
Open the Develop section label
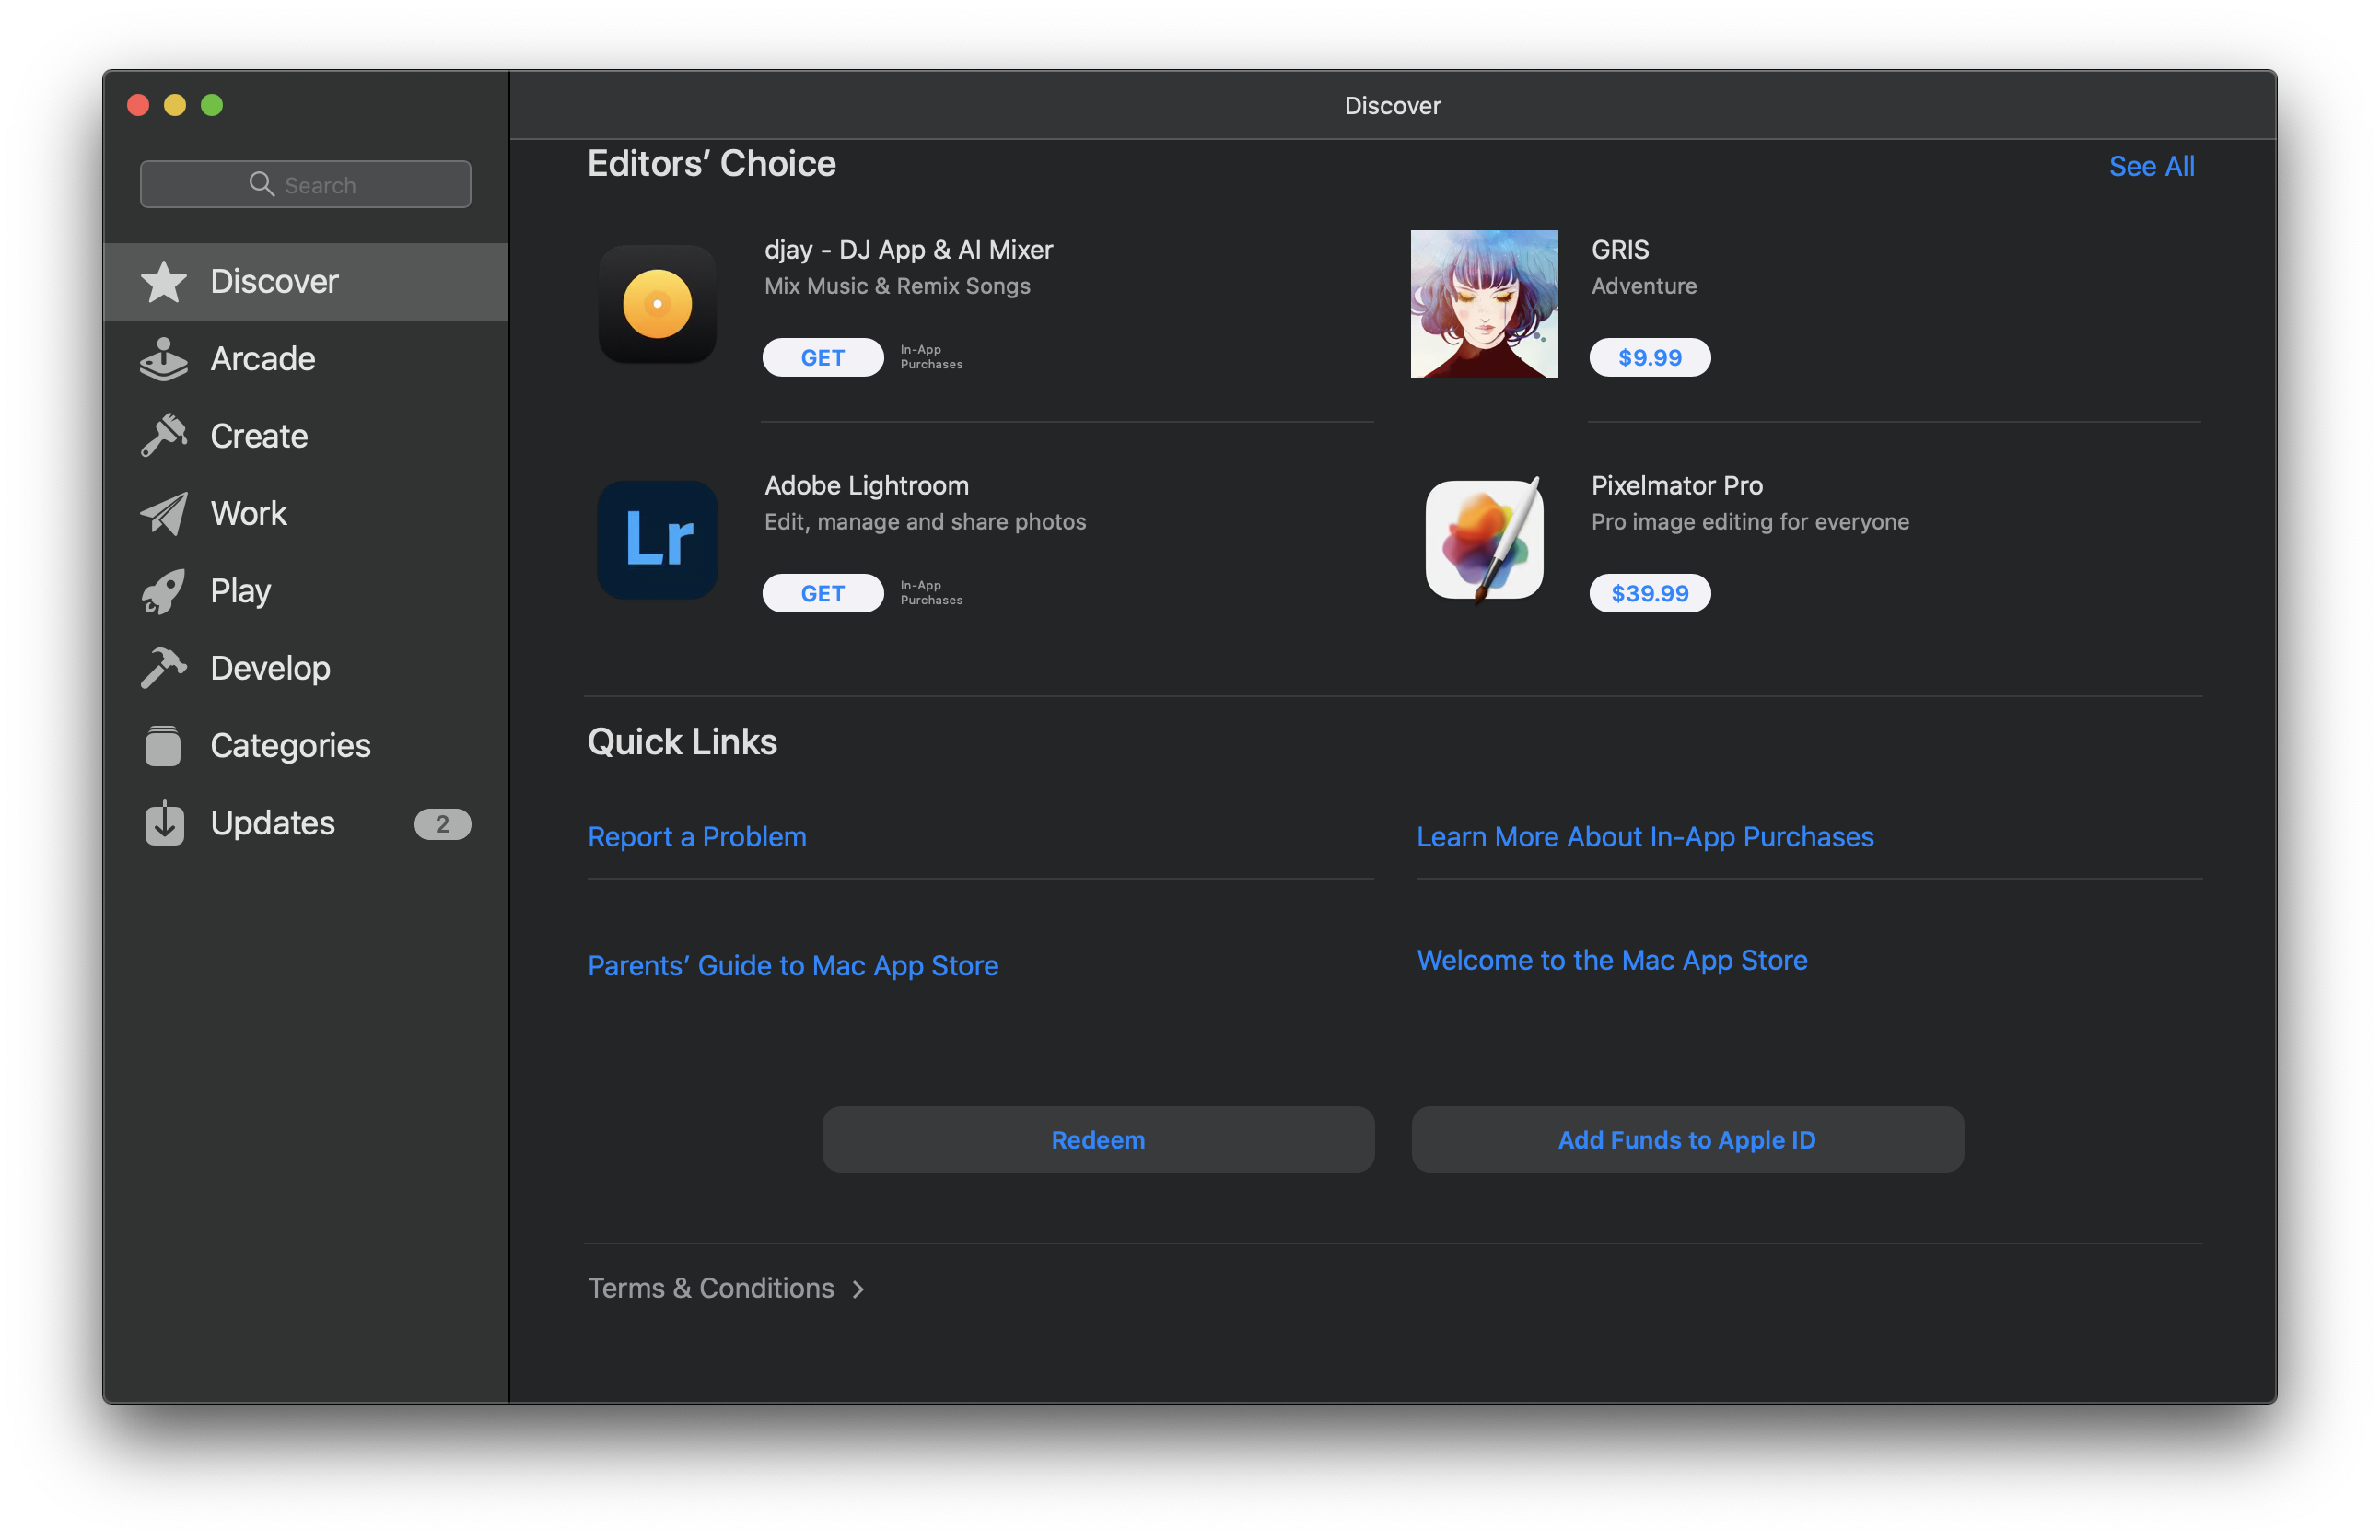[271, 668]
